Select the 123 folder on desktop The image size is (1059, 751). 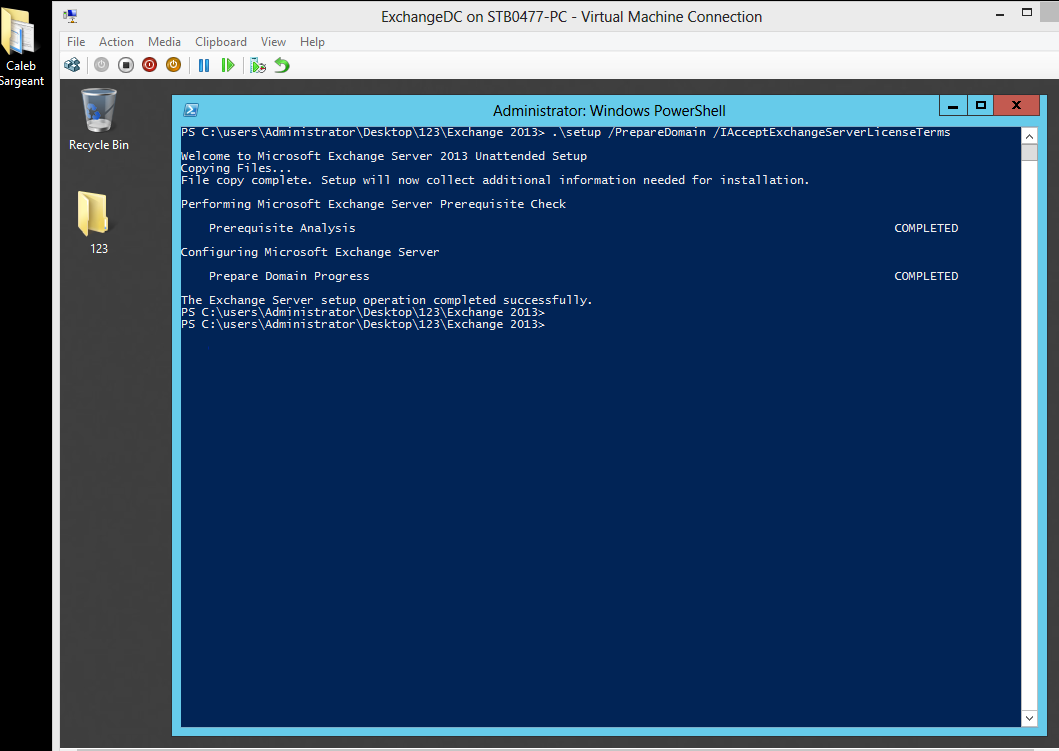[x=94, y=223]
